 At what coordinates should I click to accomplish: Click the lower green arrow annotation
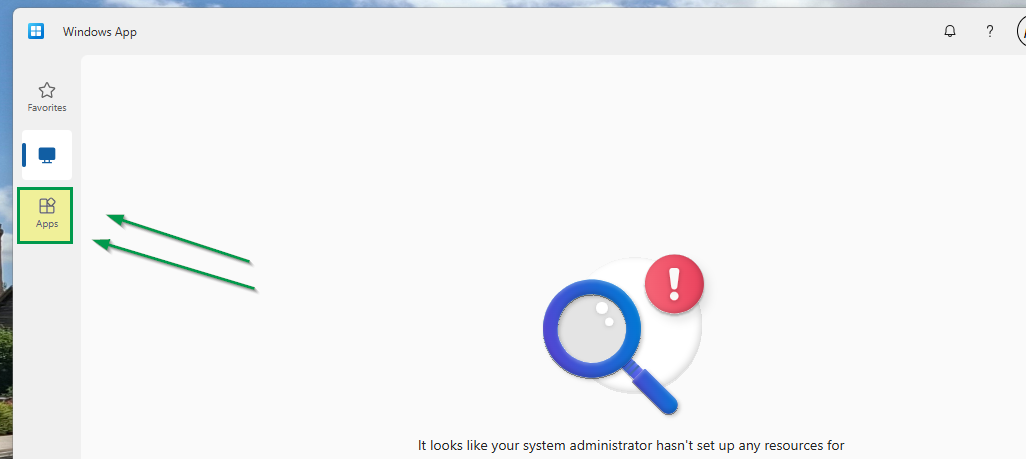pyautogui.click(x=174, y=265)
